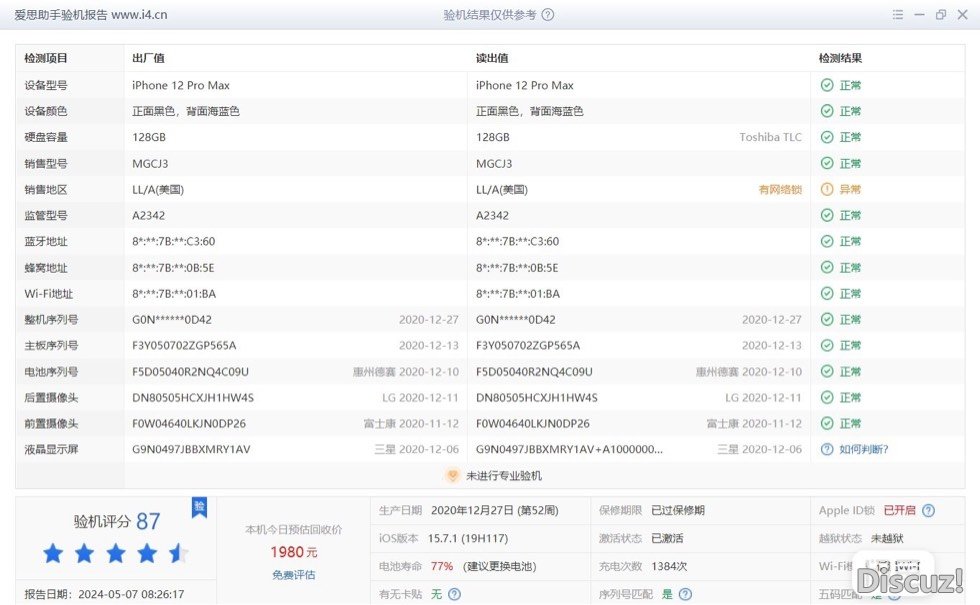
Task: Click the 液晶显示屏 row label
Action: [x=51, y=449]
